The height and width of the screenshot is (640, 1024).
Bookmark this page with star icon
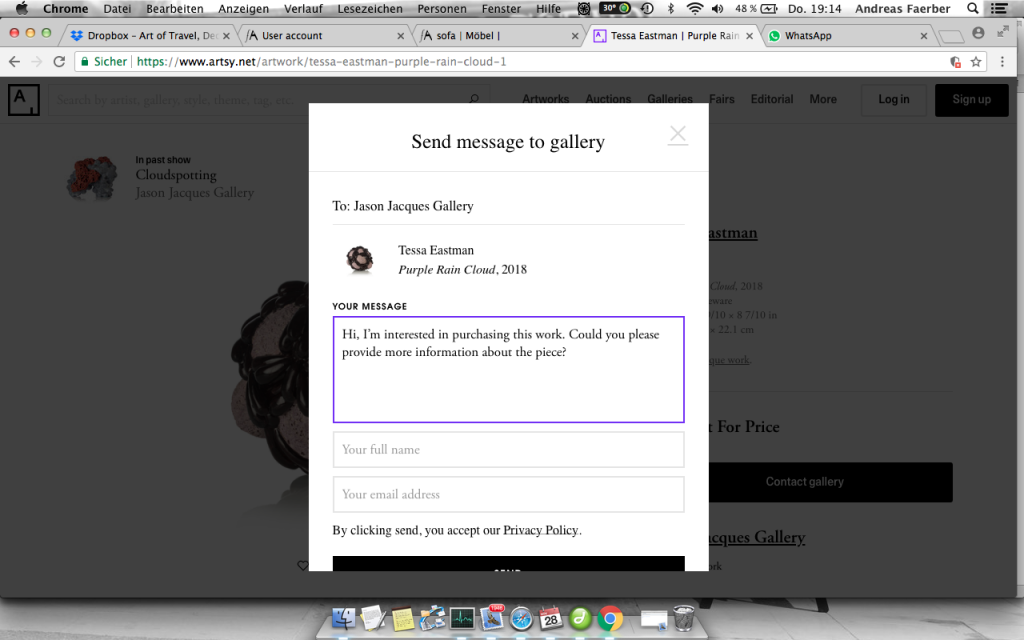976,62
